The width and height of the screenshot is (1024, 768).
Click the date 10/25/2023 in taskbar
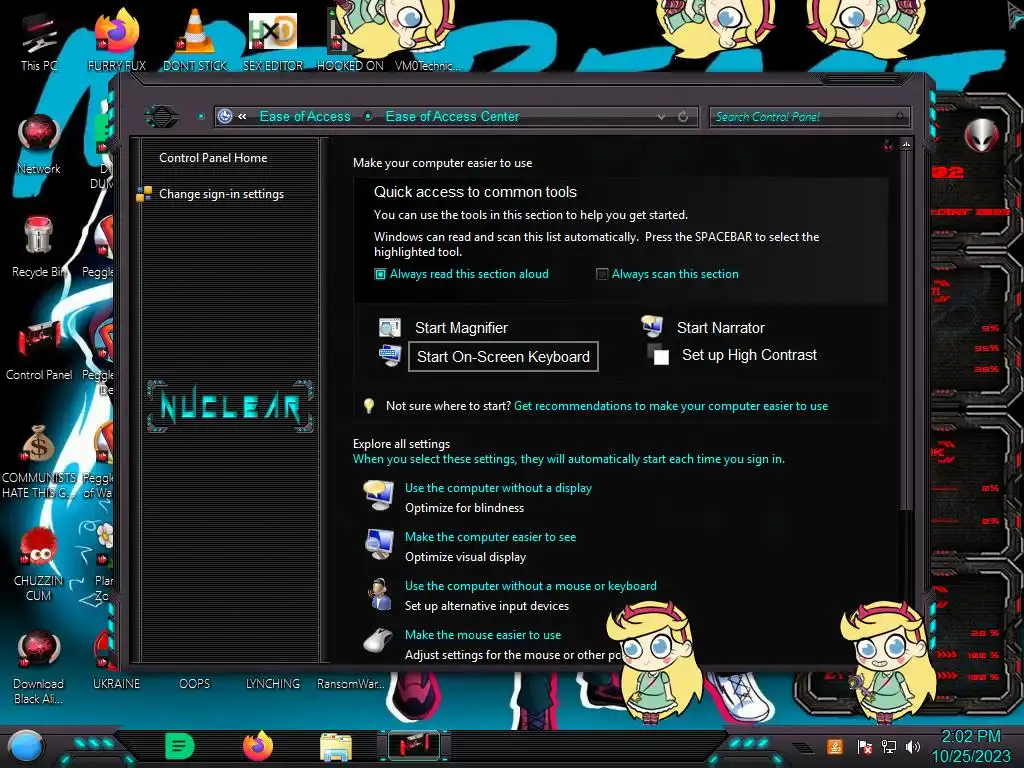970,757
